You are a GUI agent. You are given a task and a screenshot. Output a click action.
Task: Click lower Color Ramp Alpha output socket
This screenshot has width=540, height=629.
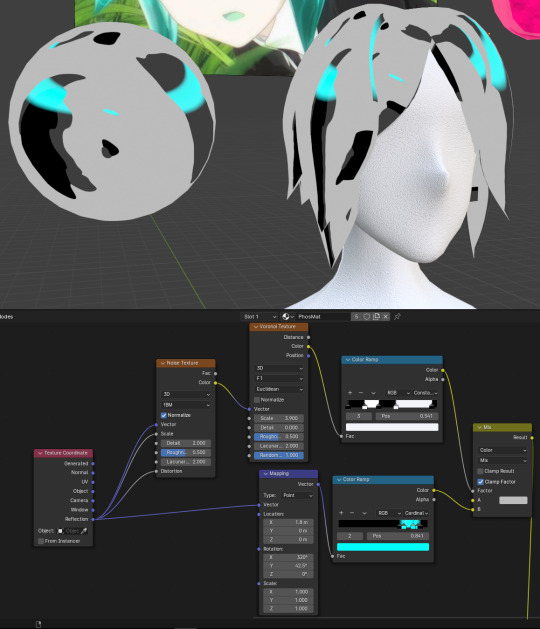point(434,499)
